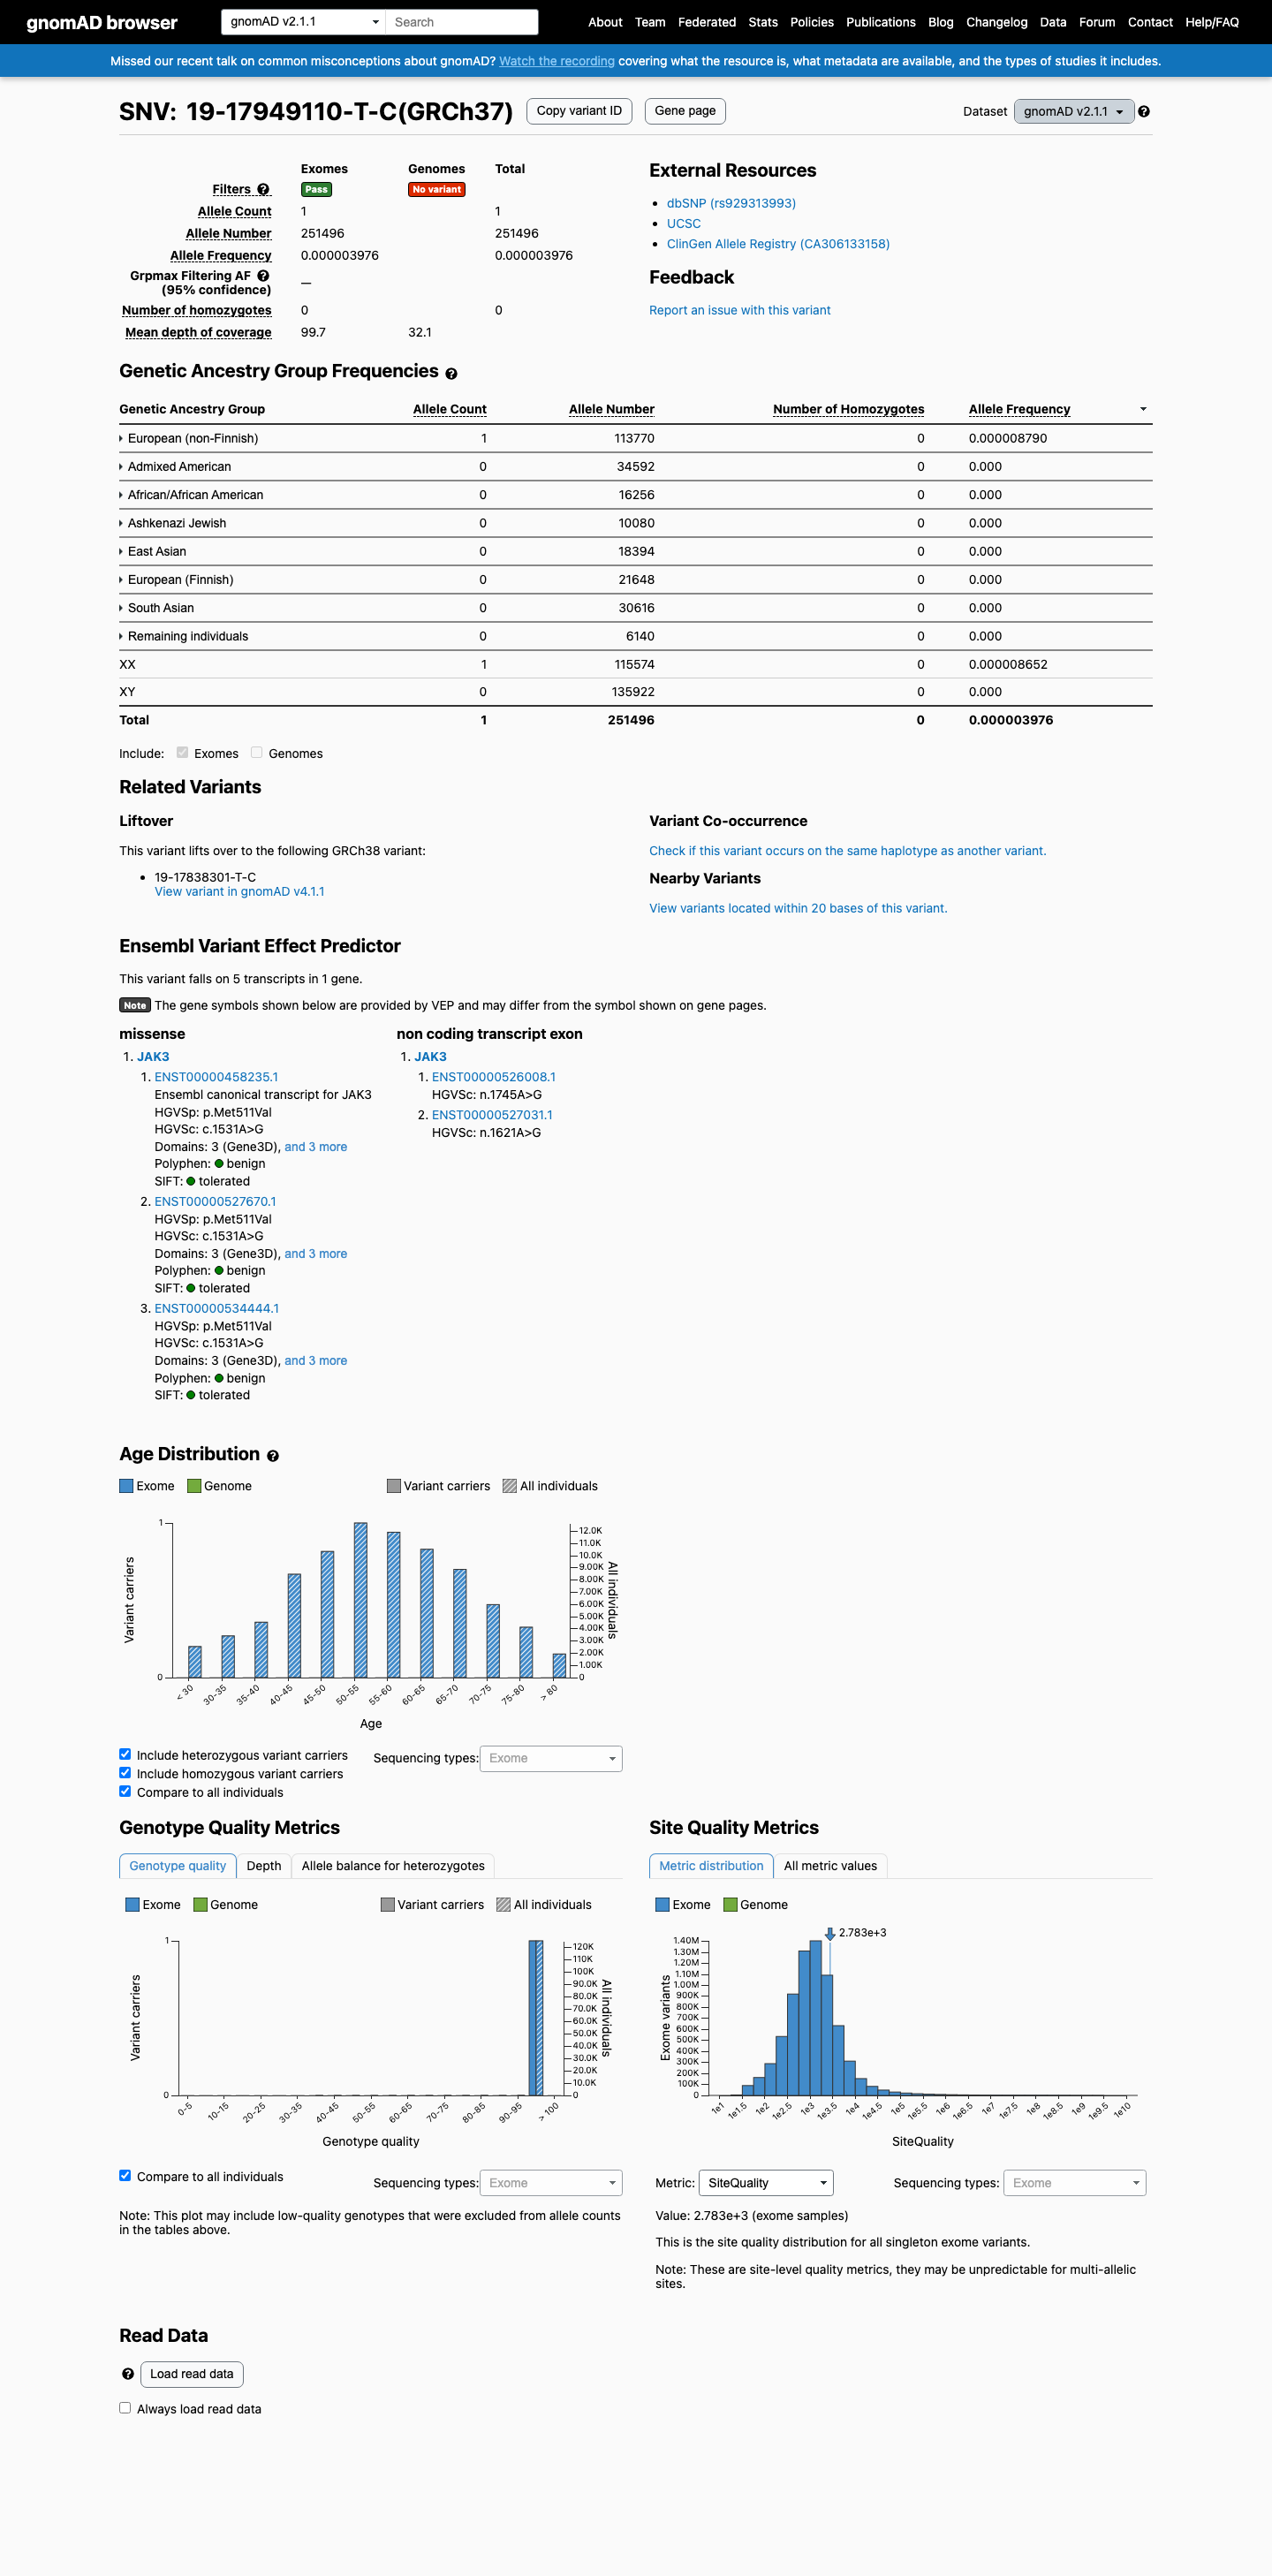Open Site Quality Sequencing types dropdown
This screenshot has width=1272, height=2576.
(x=1075, y=2183)
